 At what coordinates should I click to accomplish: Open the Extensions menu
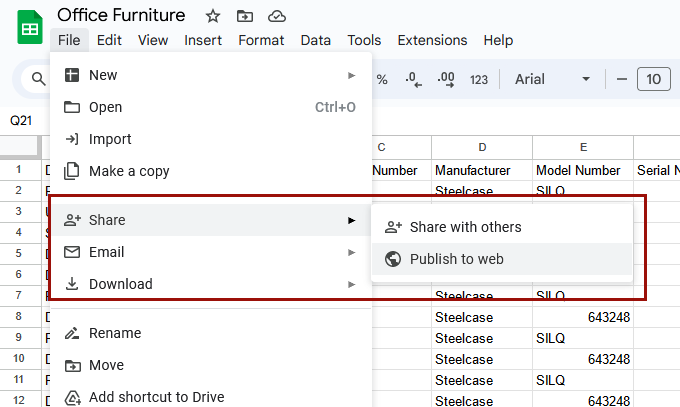click(x=432, y=40)
